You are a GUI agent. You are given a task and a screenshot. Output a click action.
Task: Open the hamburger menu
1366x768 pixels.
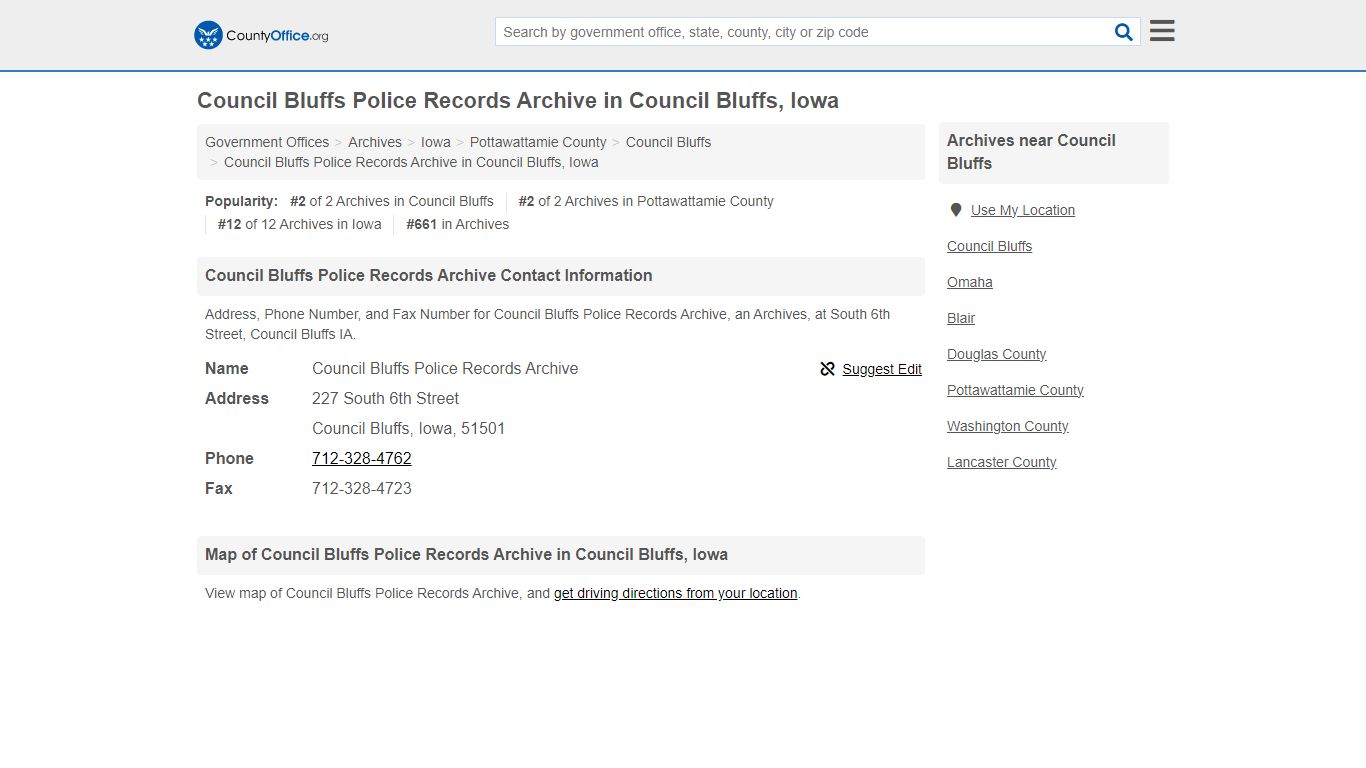click(1162, 31)
